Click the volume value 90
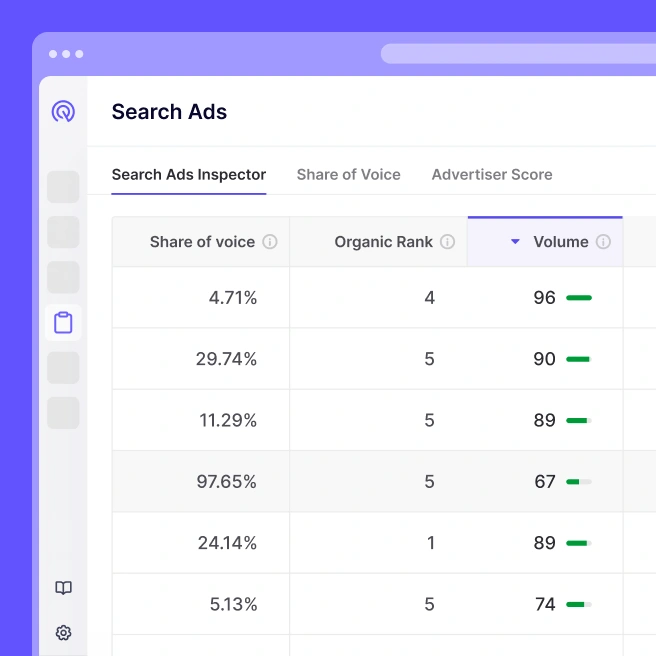Viewport: 656px width, 656px height. tap(544, 359)
